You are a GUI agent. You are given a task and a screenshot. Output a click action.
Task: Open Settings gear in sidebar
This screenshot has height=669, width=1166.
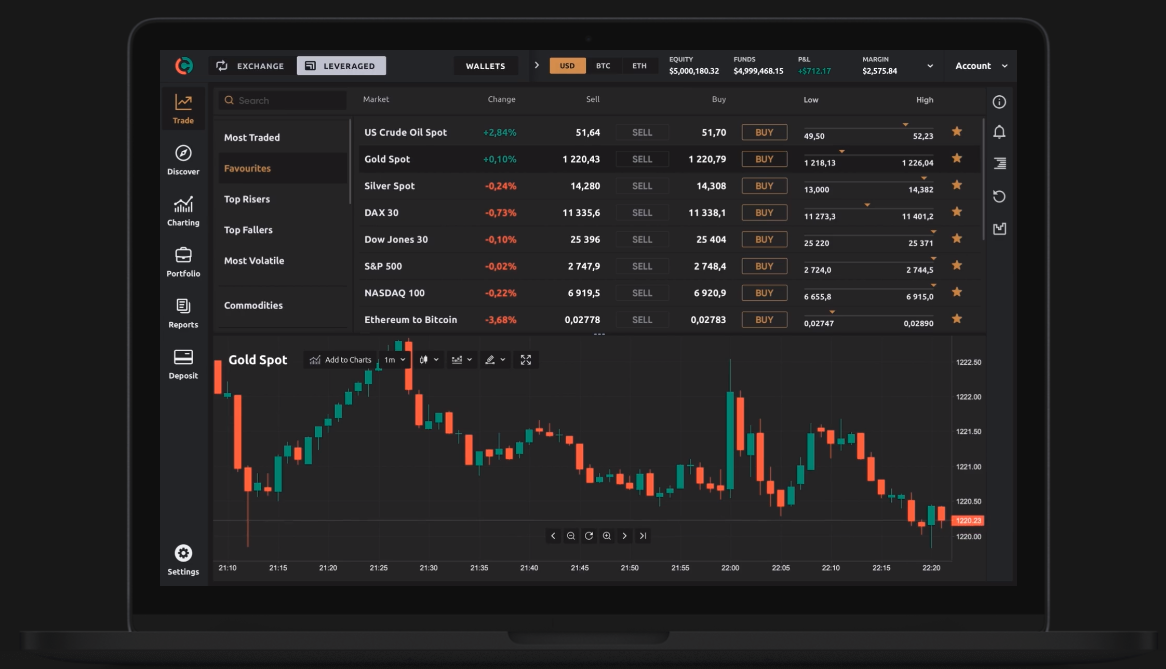click(183, 560)
